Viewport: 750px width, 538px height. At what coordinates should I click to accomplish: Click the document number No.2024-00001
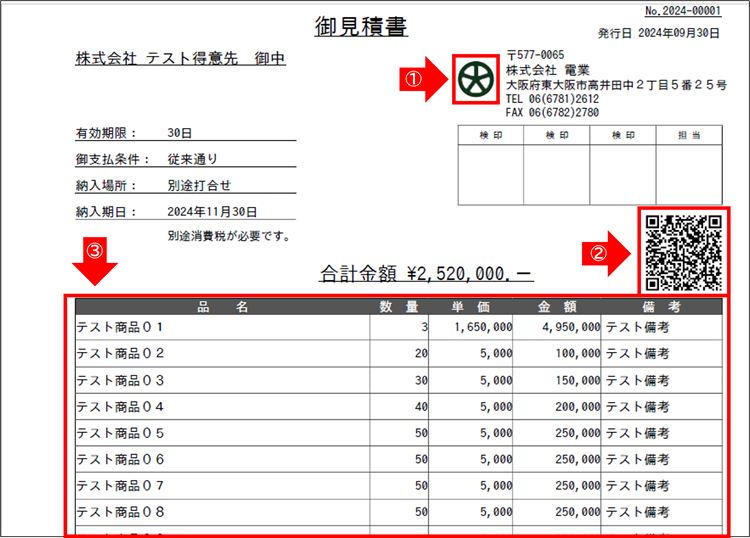[x=684, y=11]
